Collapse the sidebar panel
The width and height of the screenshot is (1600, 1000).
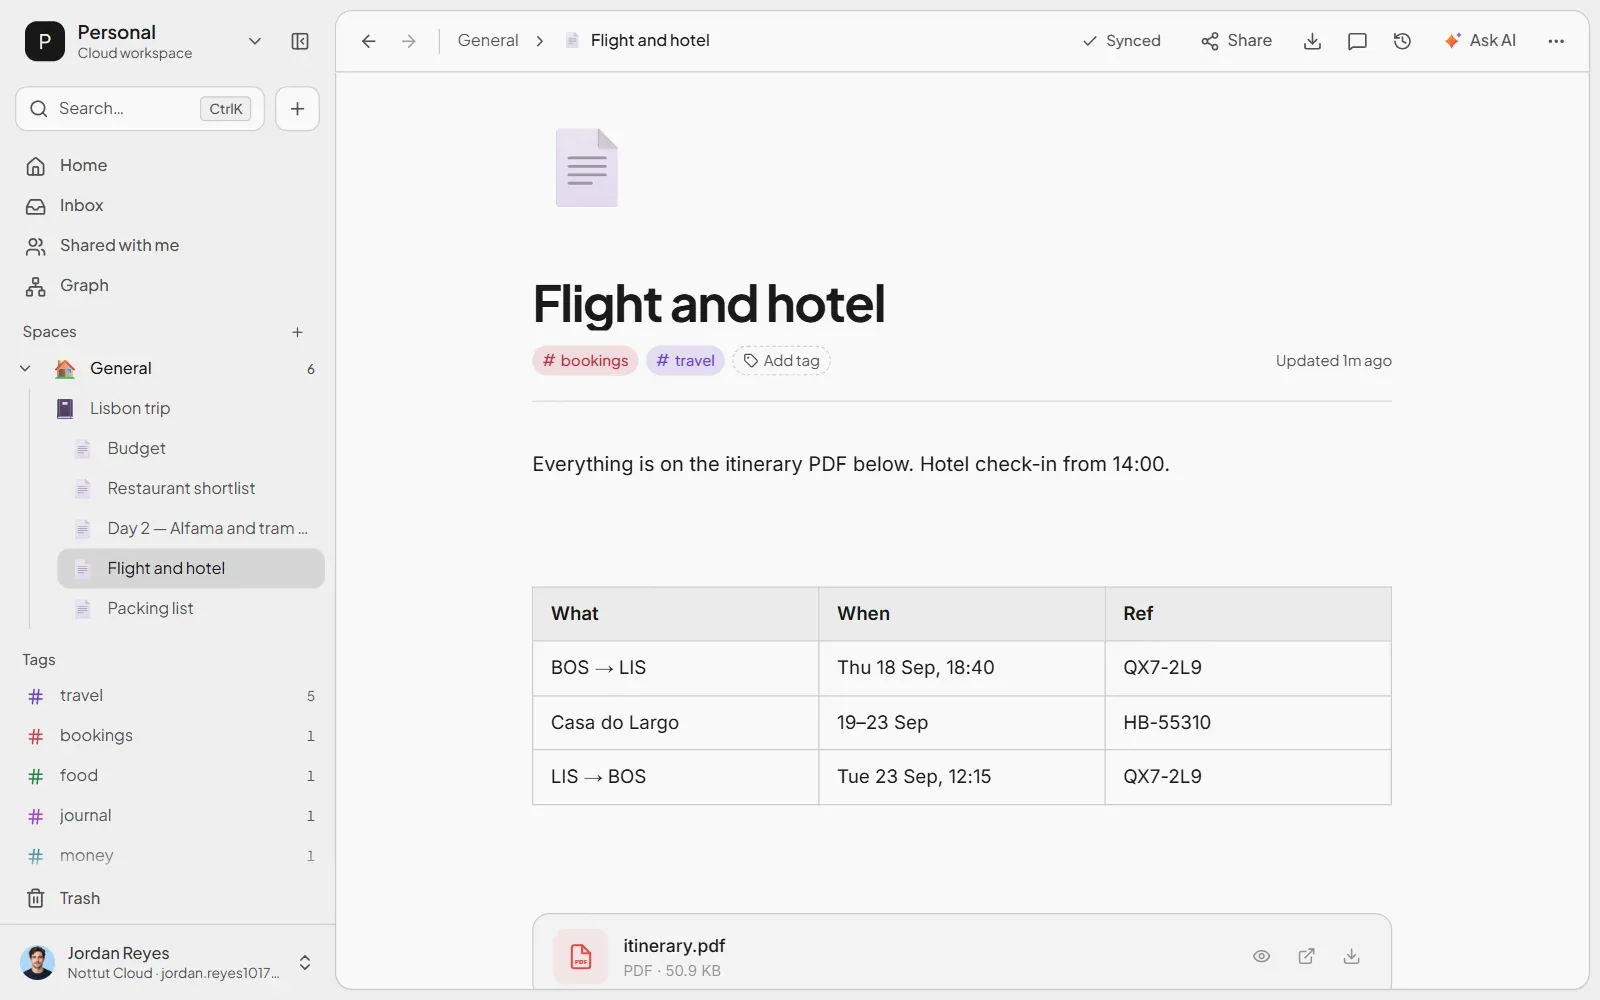(x=300, y=41)
